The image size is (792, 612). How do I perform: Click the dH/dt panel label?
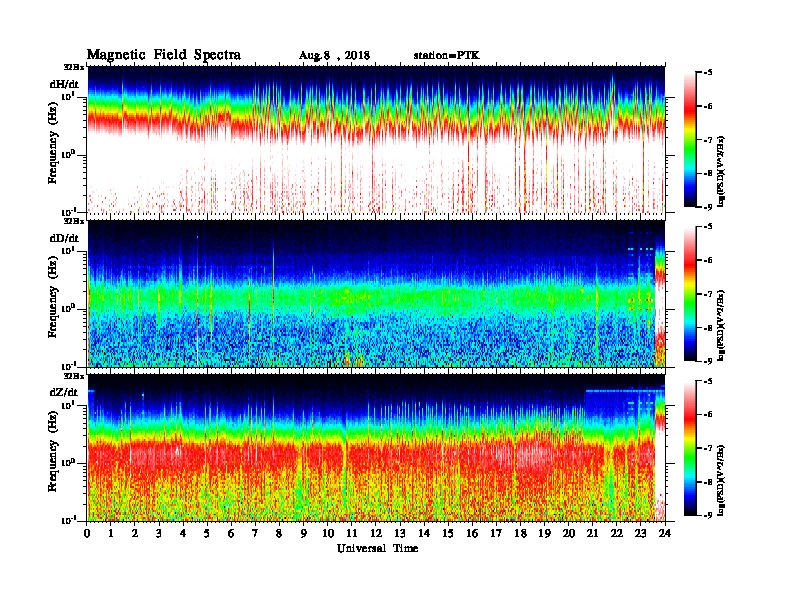click(64, 84)
